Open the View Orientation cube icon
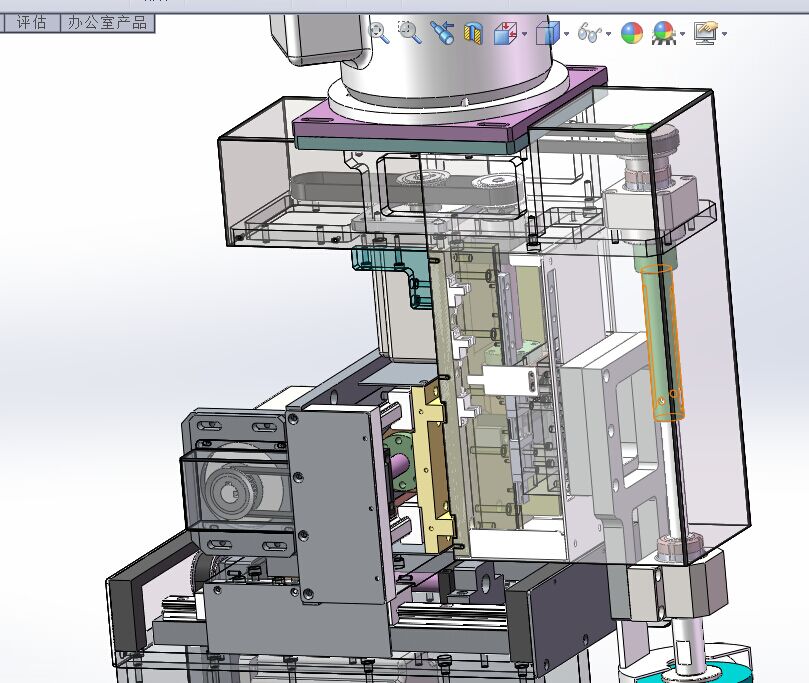Screen dimensions: 809x683 tap(506, 34)
